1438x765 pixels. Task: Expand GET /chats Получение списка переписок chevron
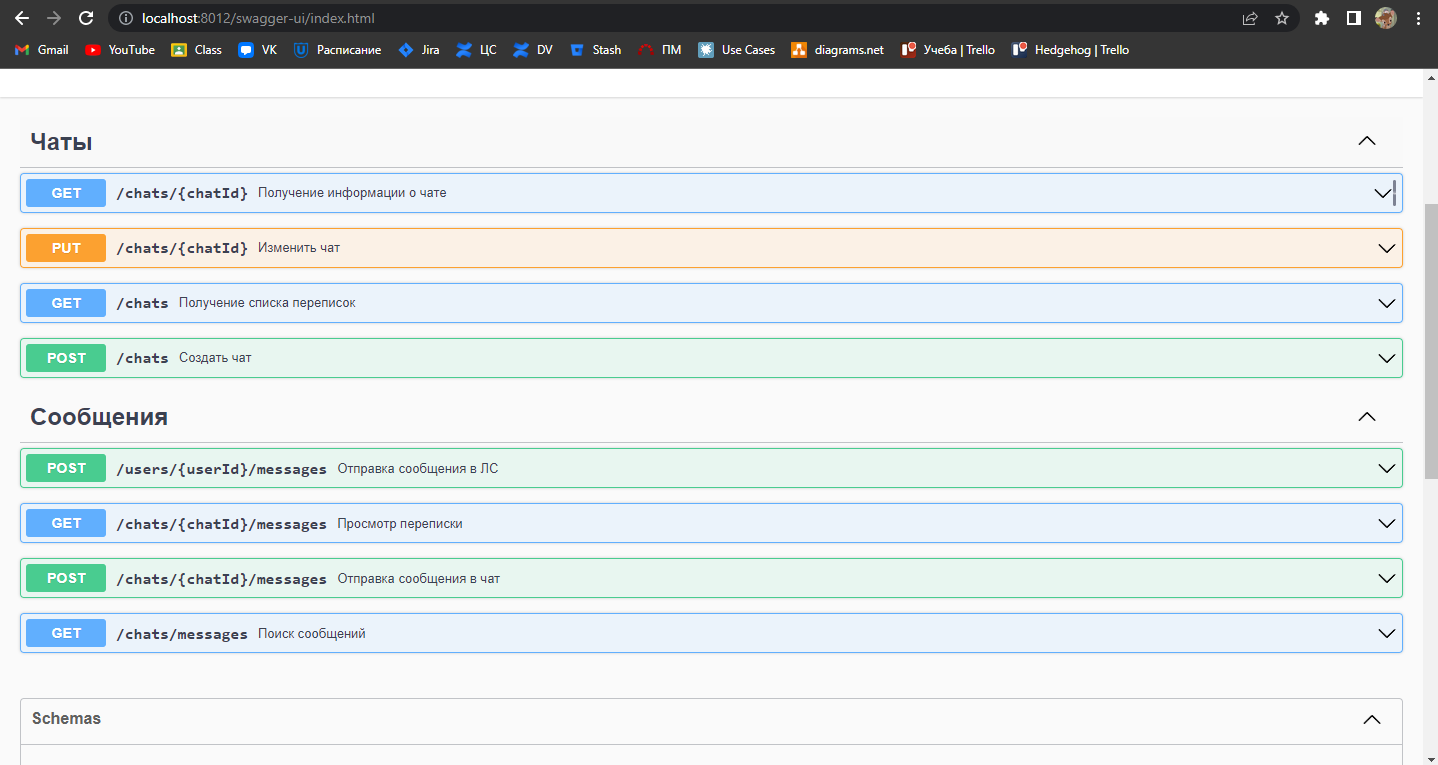[x=1387, y=303]
